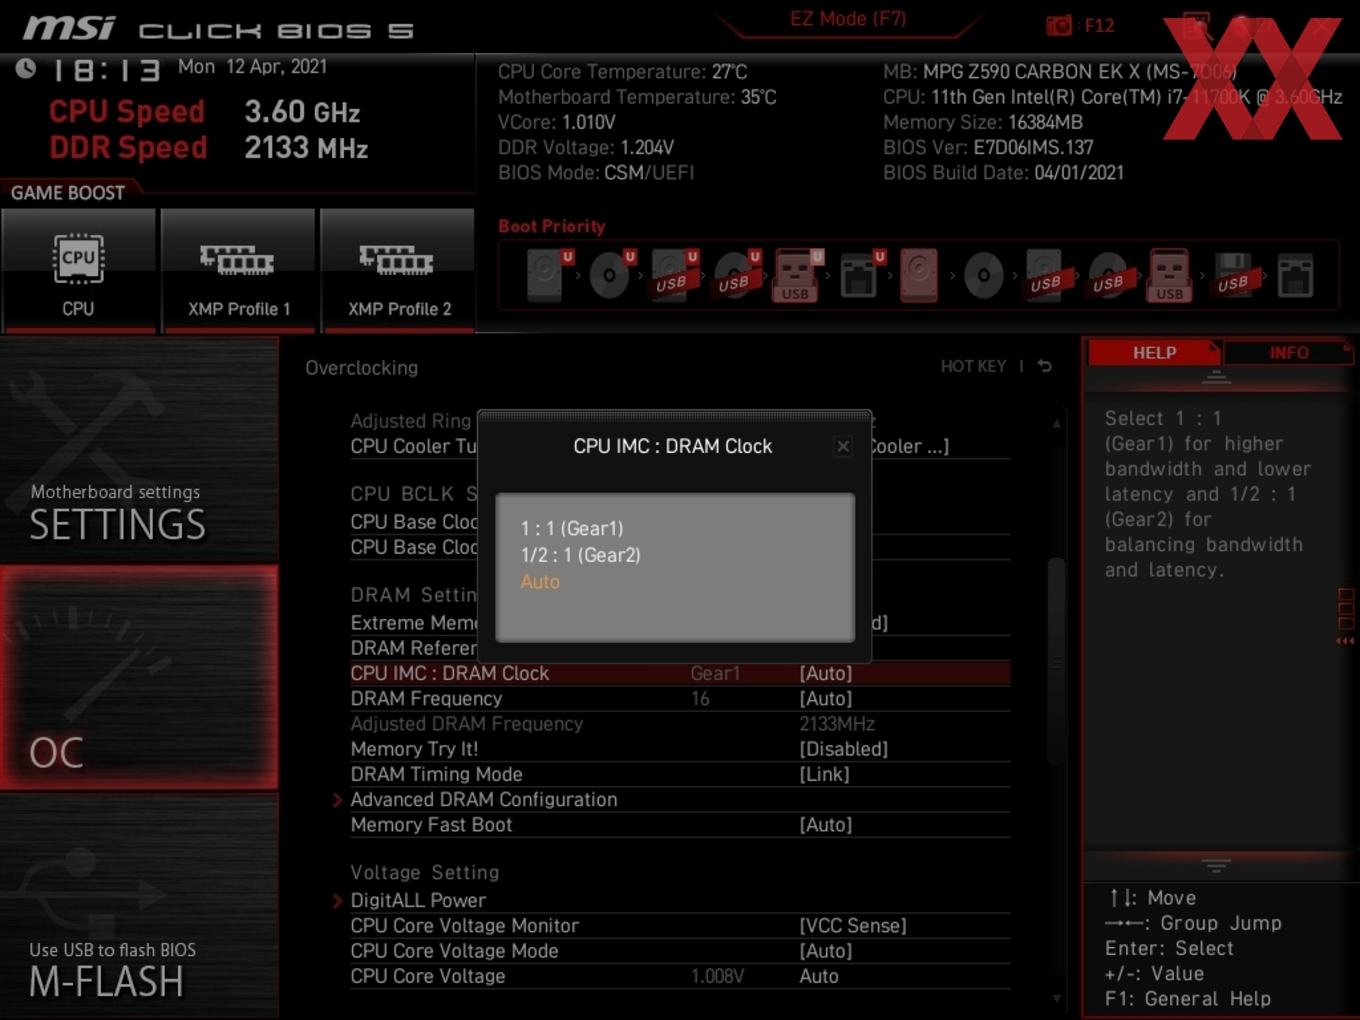Click the back arrow next to HOT KEY
This screenshot has height=1020, width=1360.
coord(1045,366)
